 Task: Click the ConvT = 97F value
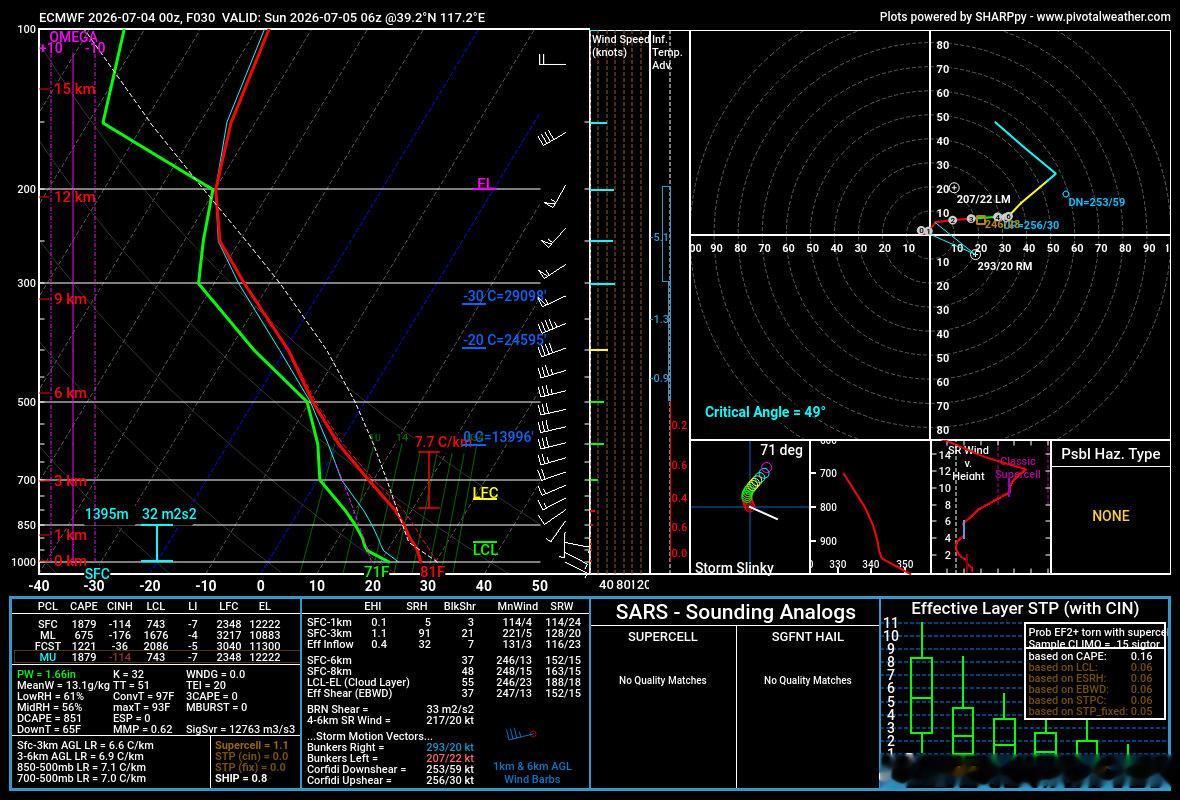tap(143, 696)
